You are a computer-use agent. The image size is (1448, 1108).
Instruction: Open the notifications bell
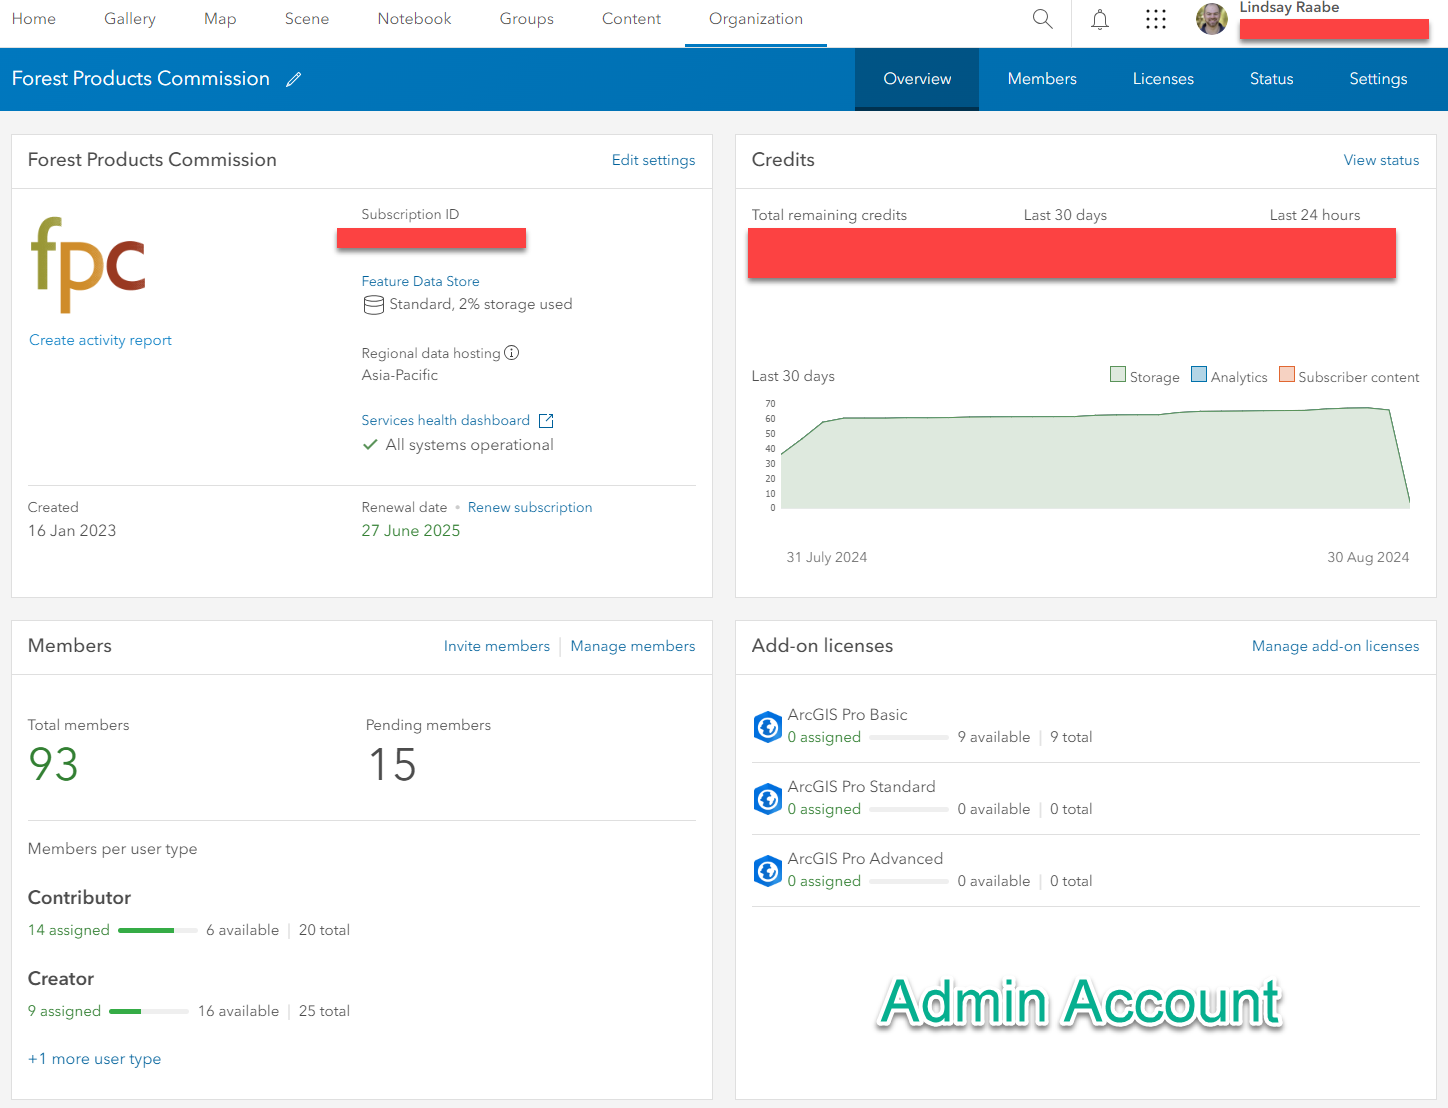tap(1100, 19)
